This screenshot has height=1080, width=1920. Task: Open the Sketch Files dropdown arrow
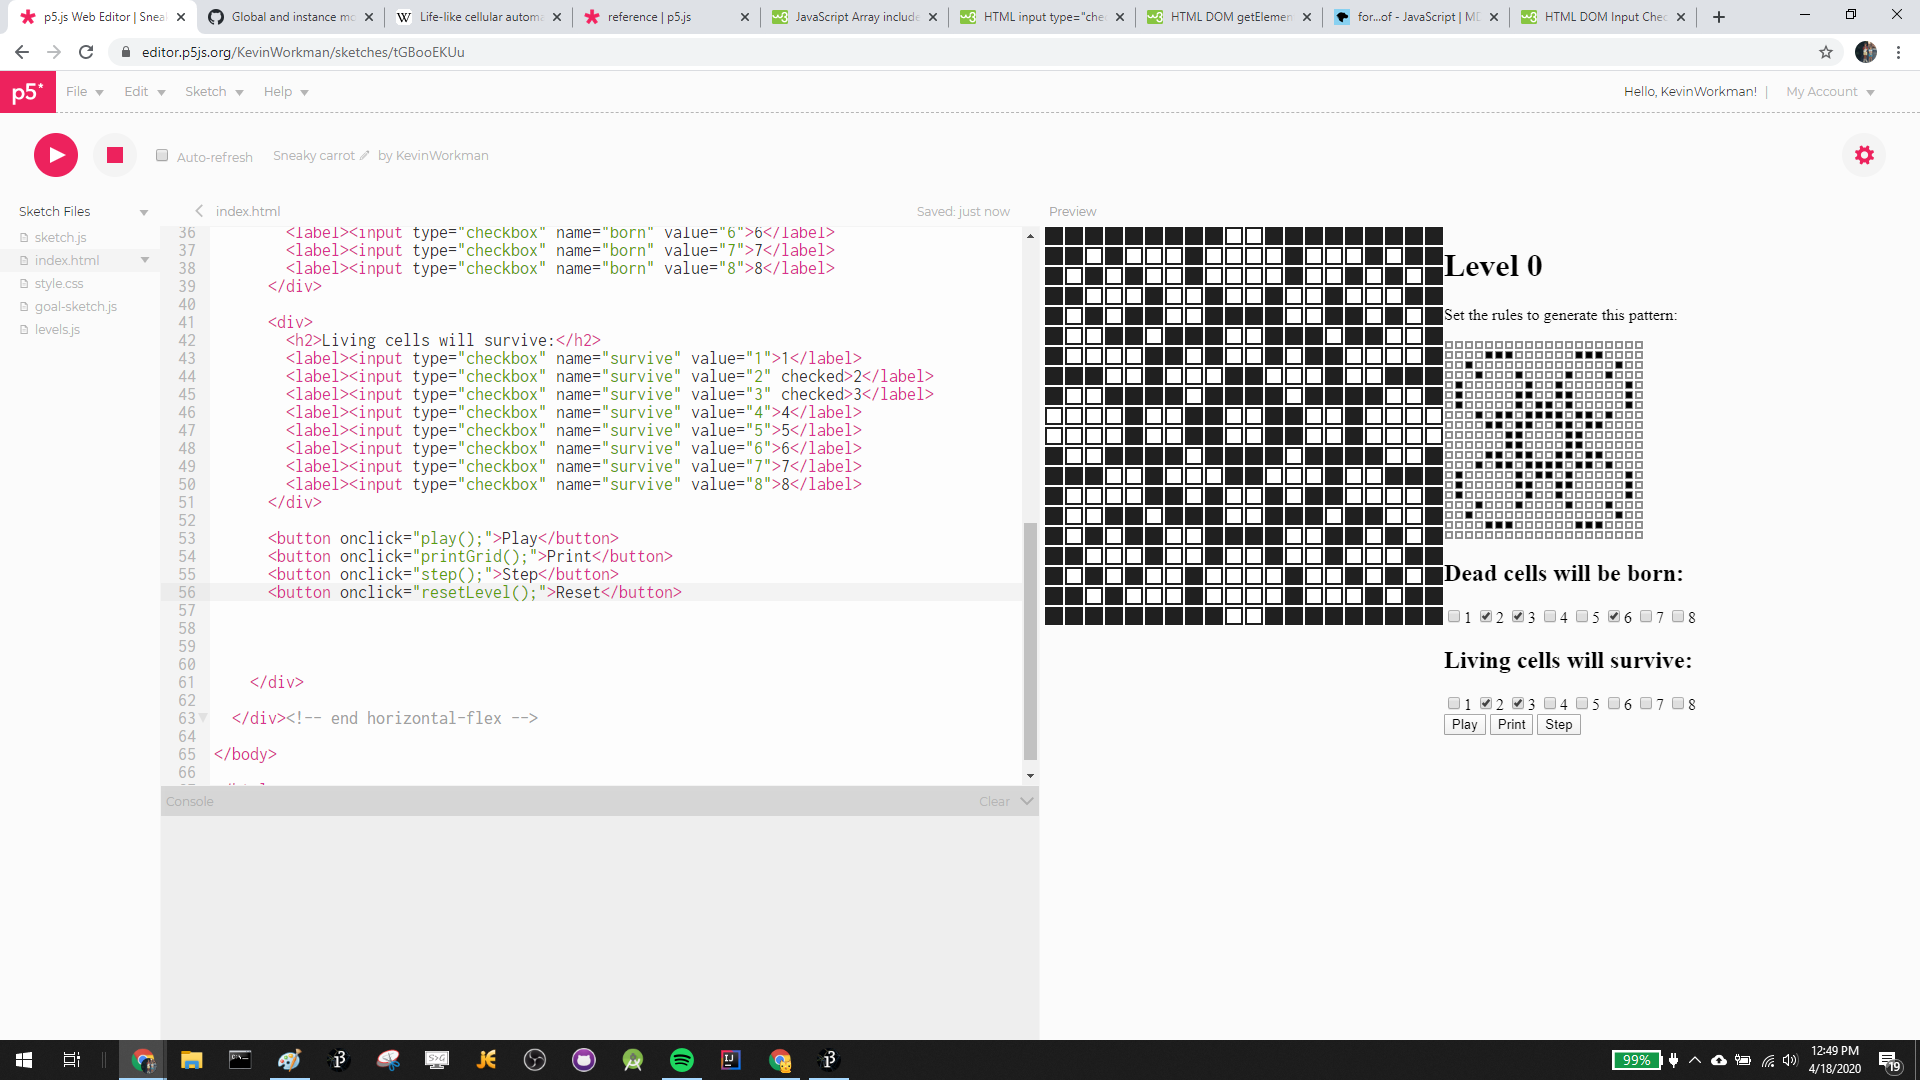144,212
